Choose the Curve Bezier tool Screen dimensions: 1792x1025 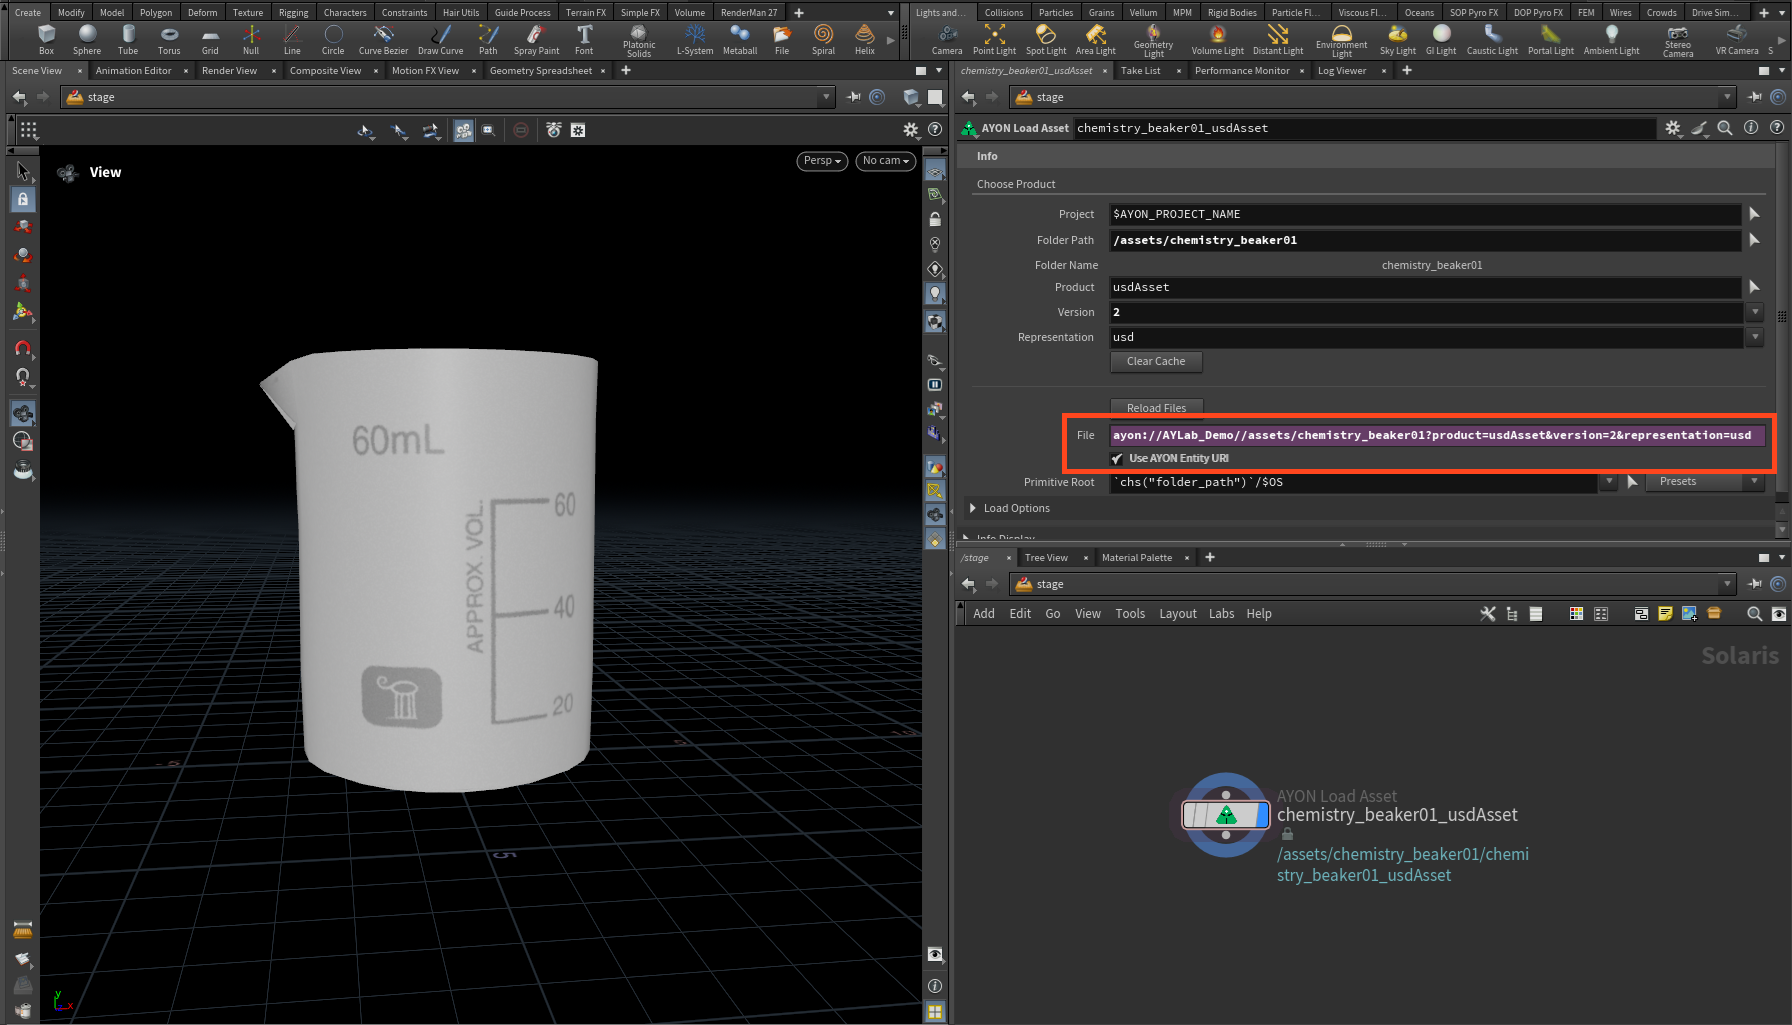pyautogui.click(x=383, y=40)
